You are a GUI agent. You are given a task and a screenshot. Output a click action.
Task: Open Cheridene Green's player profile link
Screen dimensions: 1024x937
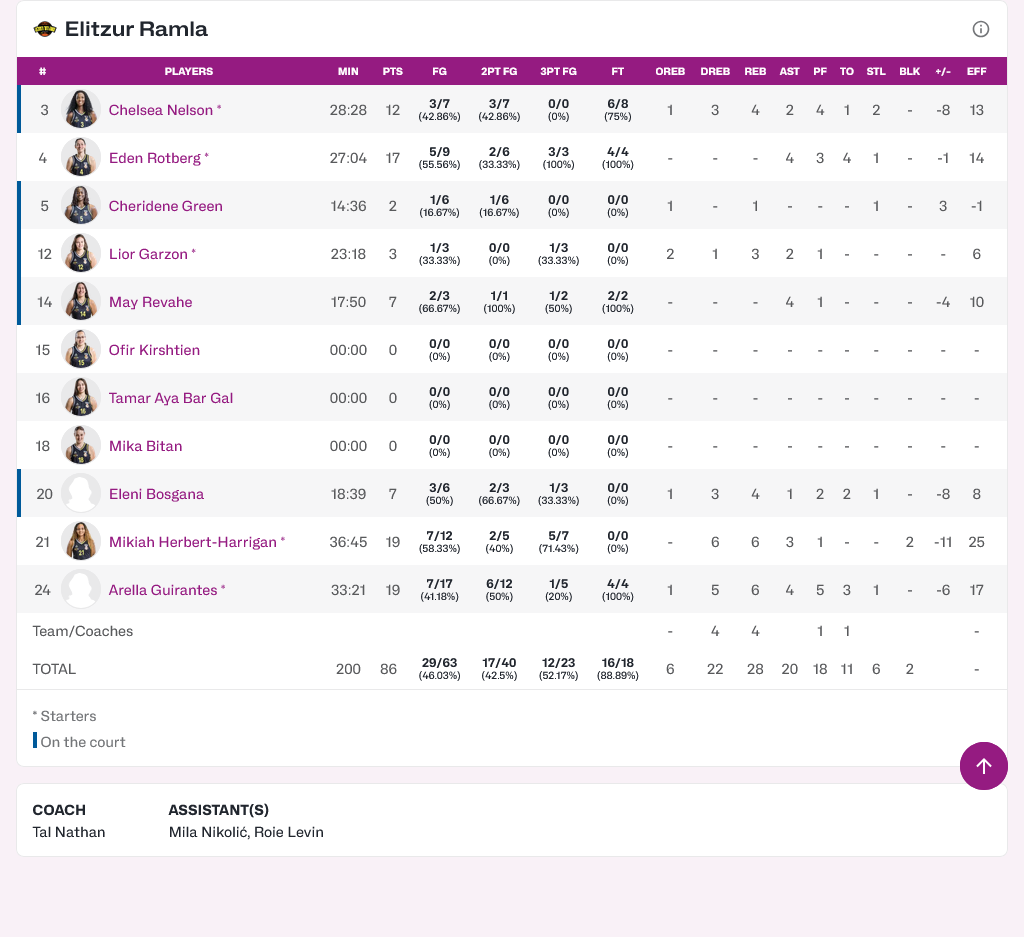165,206
